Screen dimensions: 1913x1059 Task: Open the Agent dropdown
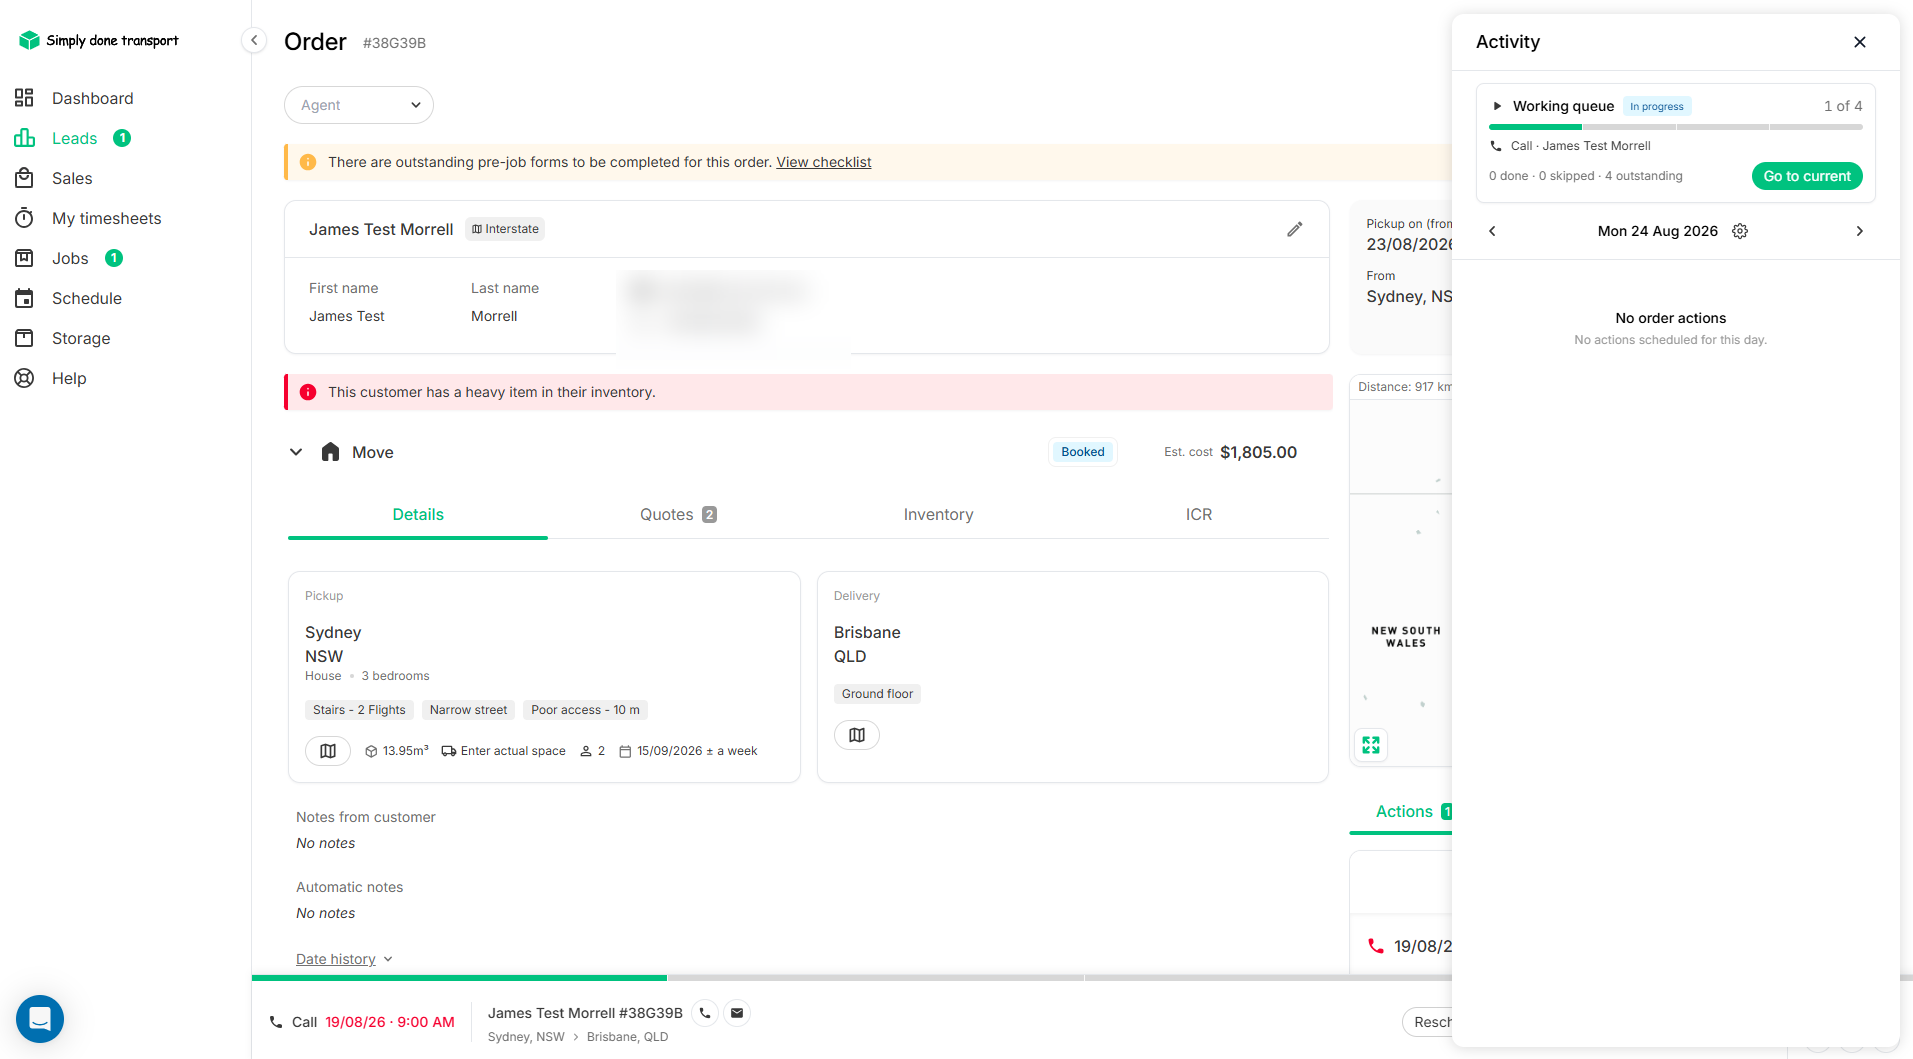359,105
